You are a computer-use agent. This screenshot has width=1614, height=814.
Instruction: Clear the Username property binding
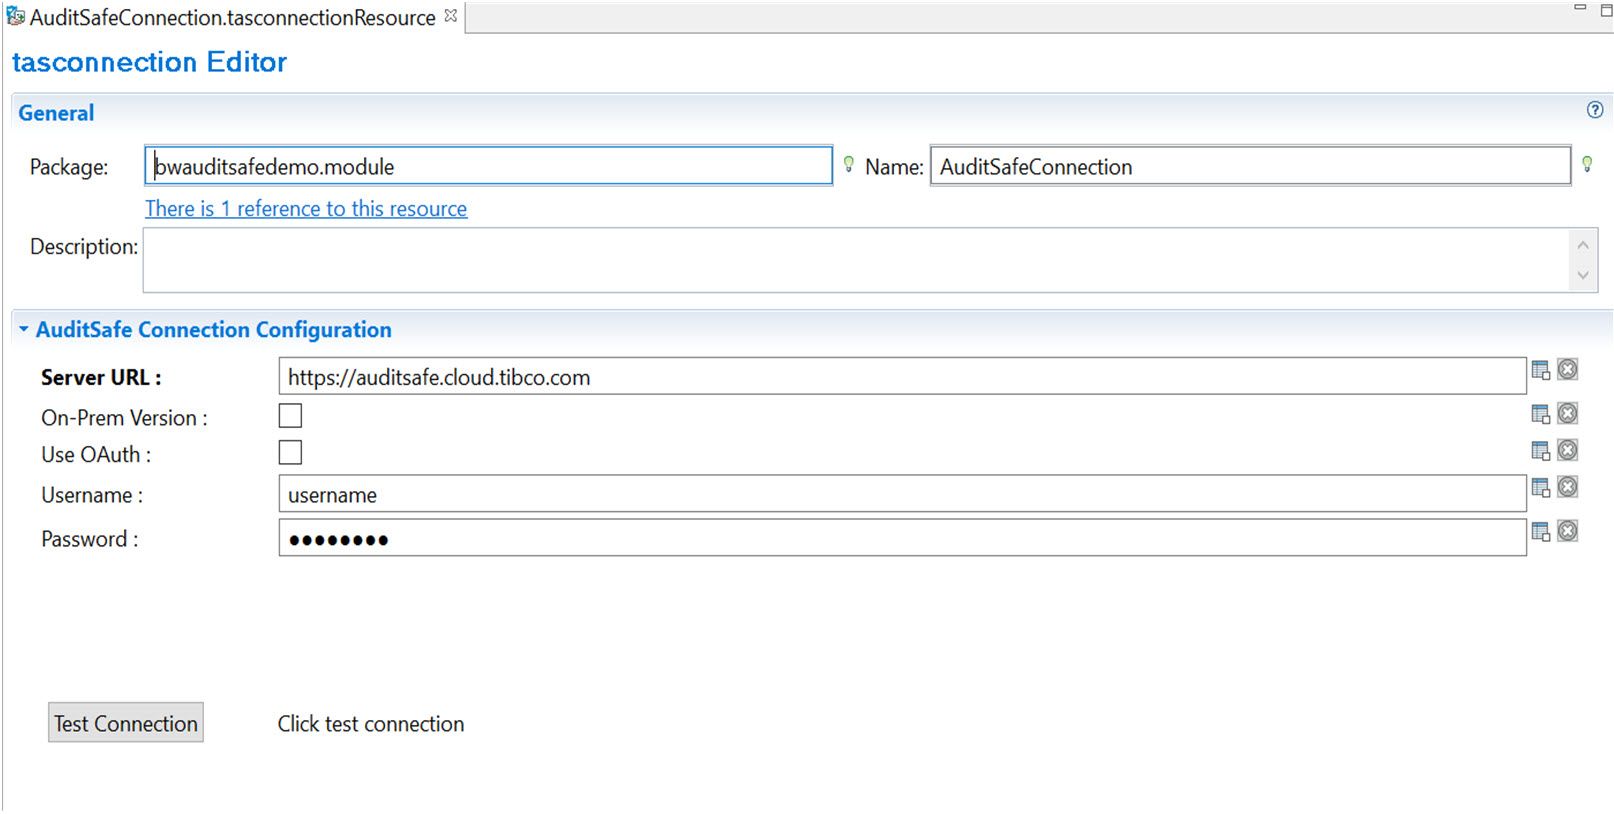point(1568,488)
